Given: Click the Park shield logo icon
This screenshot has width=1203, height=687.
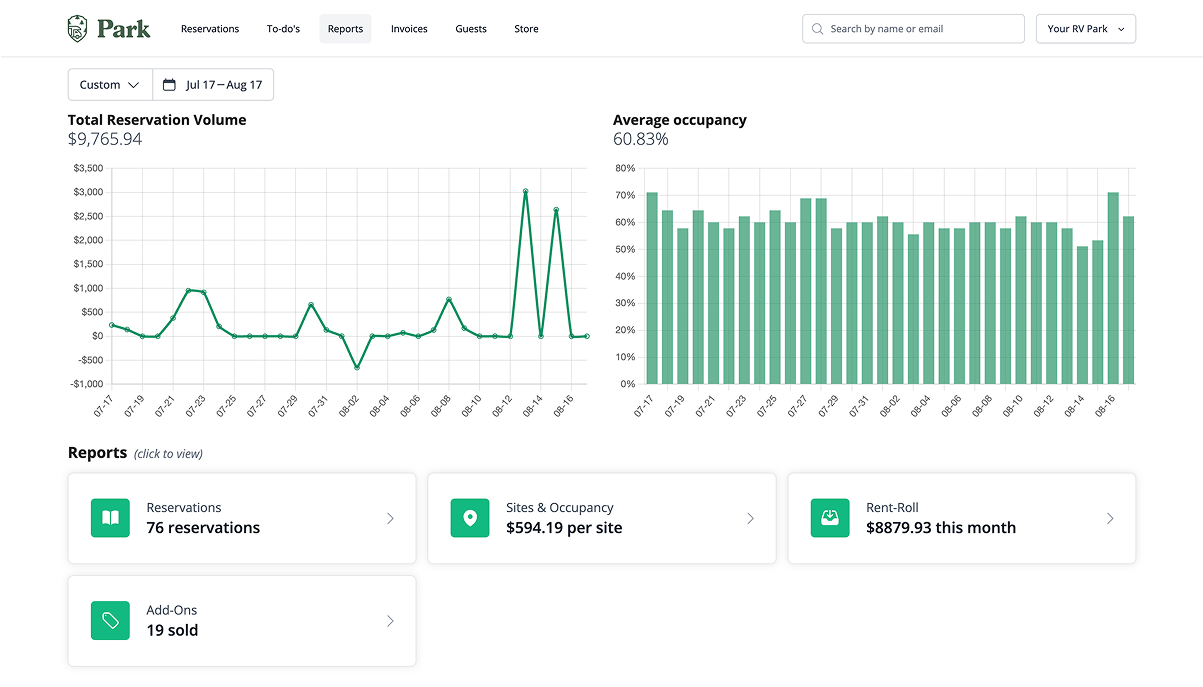Looking at the screenshot, I should point(77,28).
